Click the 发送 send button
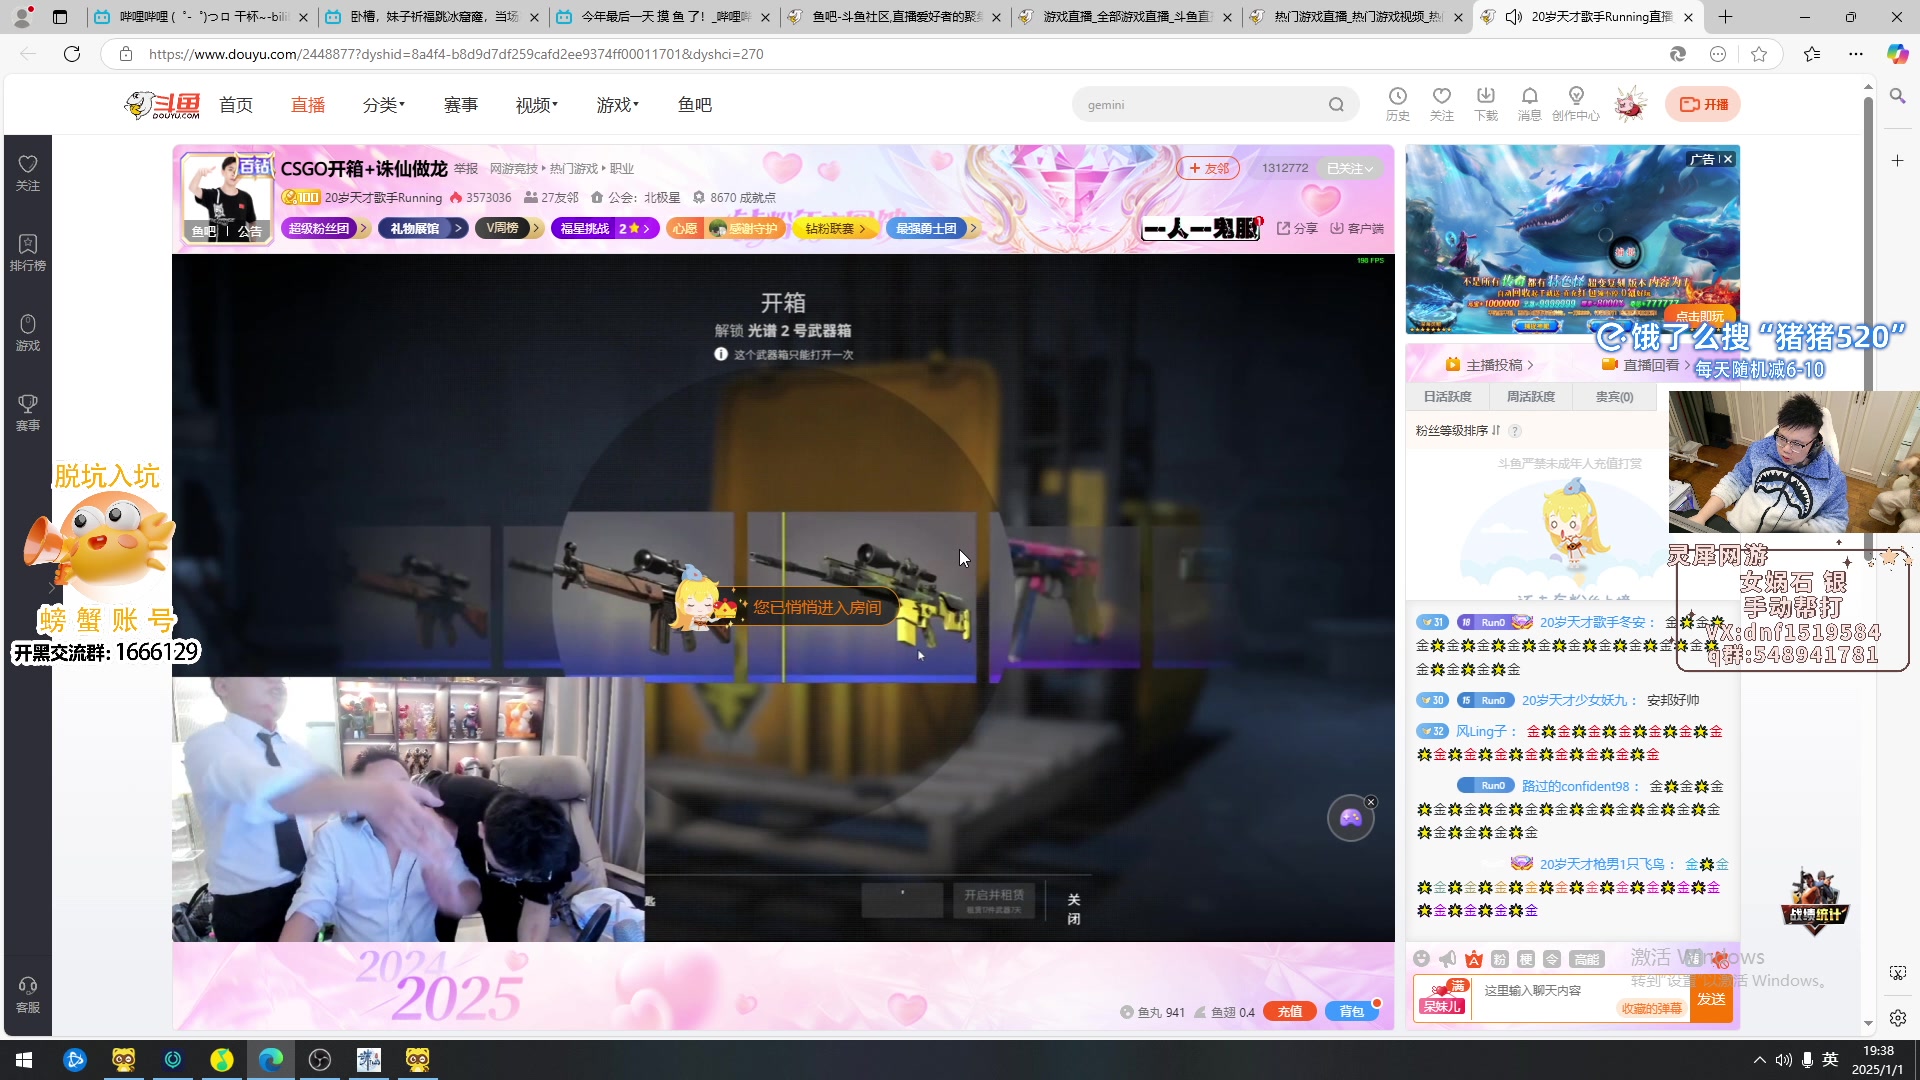This screenshot has height=1080, width=1920. coord(1711,999)
